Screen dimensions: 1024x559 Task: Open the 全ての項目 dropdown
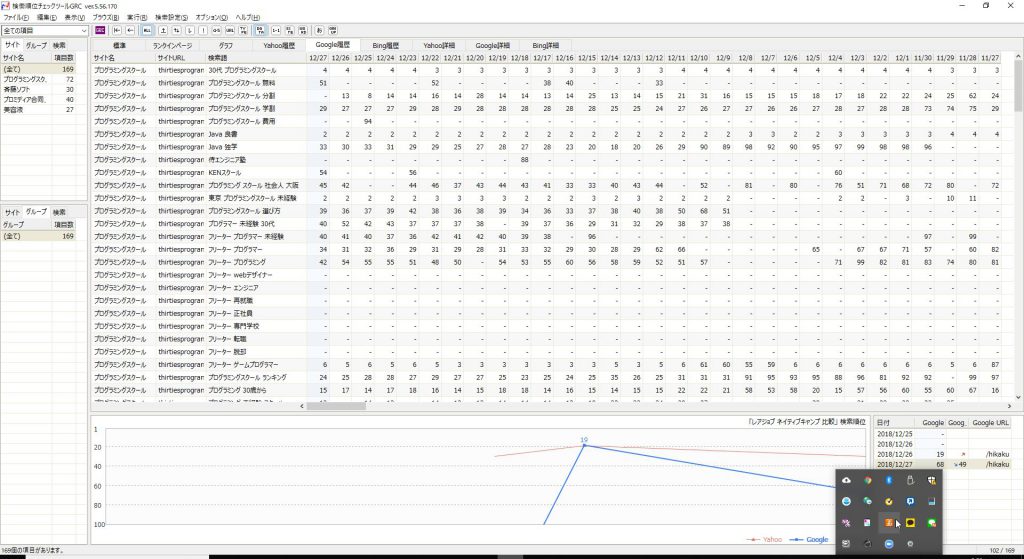pos(44,31)
